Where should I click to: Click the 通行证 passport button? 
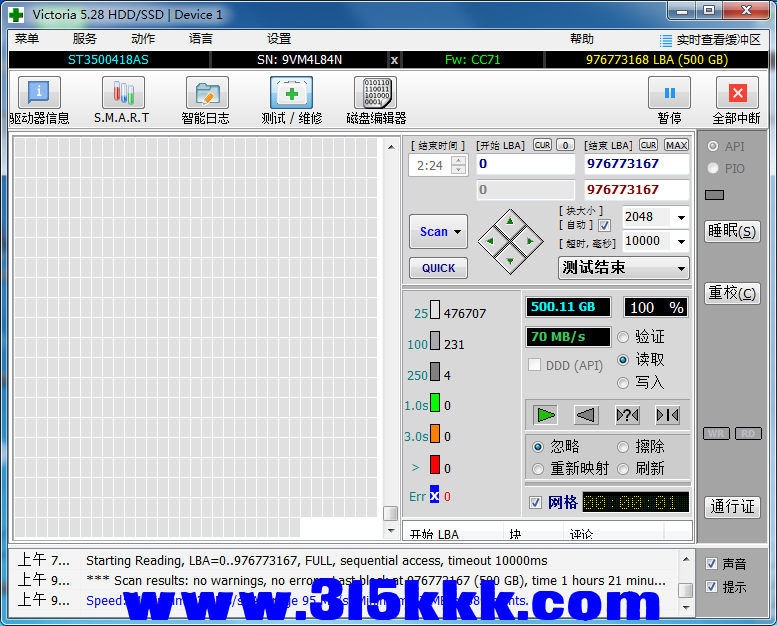coord(732,507)
